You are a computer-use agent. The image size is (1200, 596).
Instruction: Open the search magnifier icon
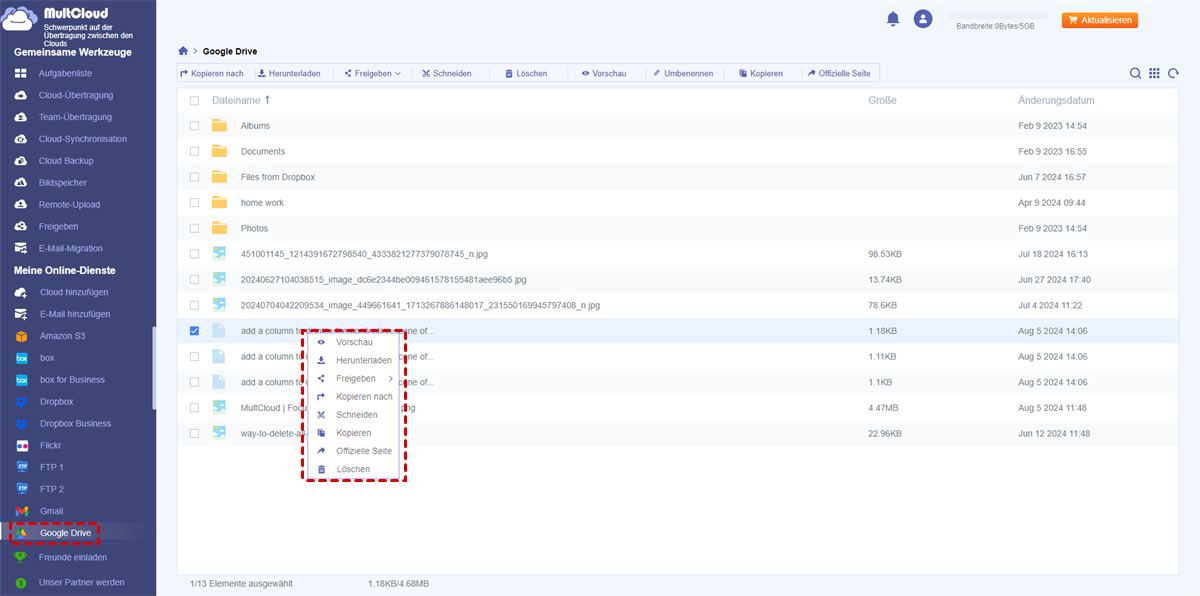click(x=1135, y=73)
